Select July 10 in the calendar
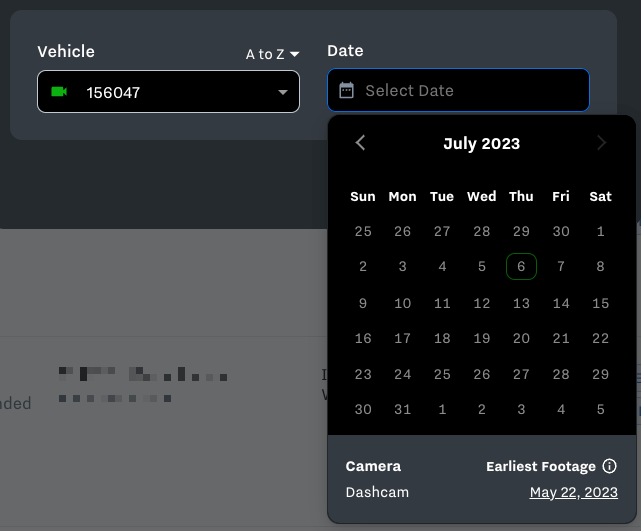Screen dimensions: 641x531 click(402, 303)
